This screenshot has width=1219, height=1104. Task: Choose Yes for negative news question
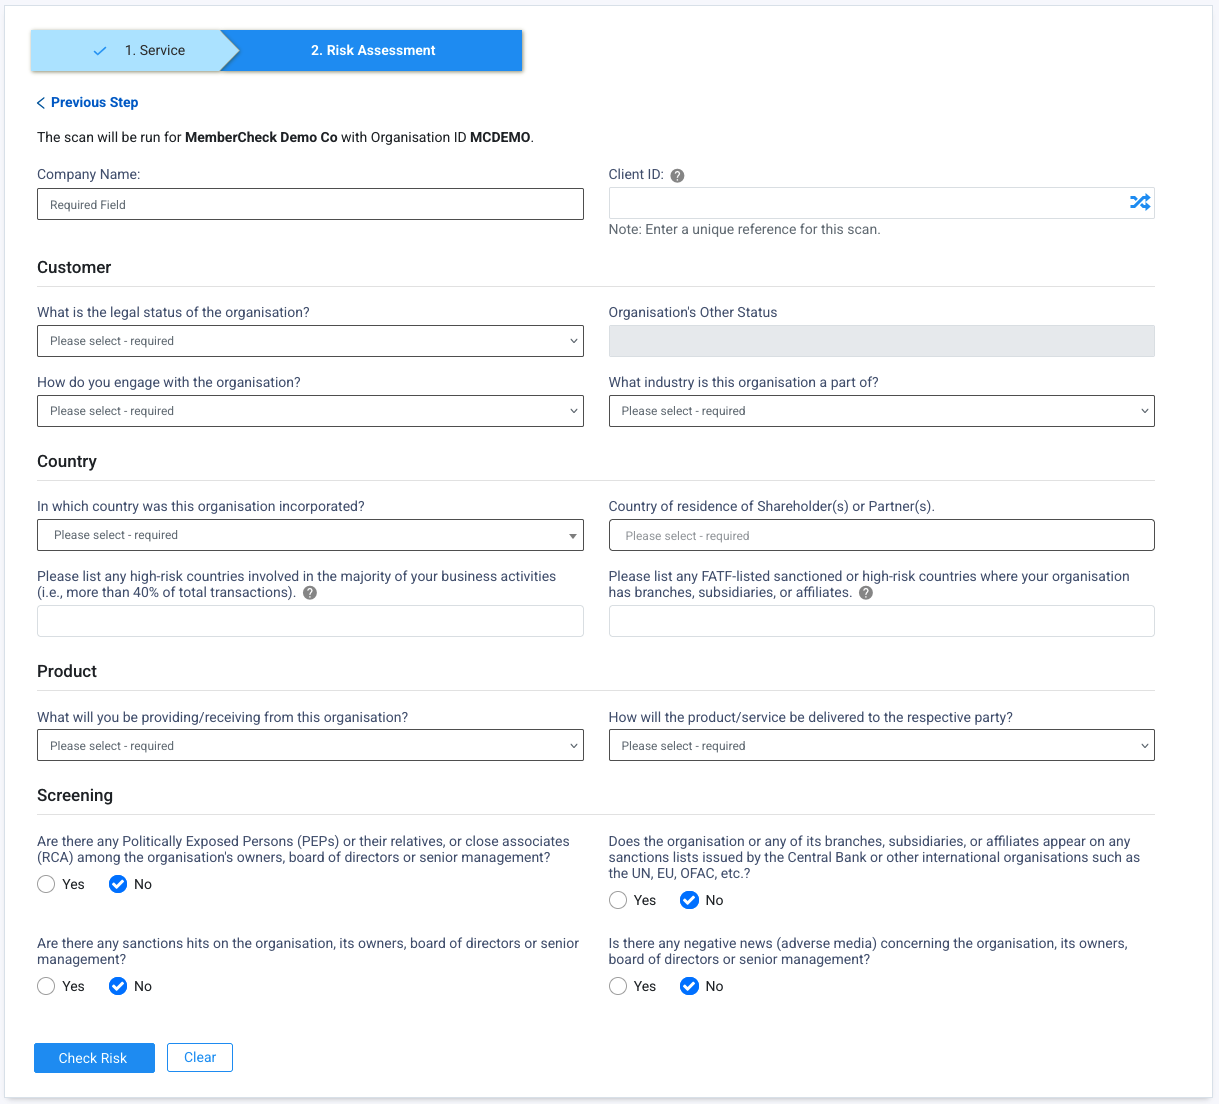tap(618, 986)
